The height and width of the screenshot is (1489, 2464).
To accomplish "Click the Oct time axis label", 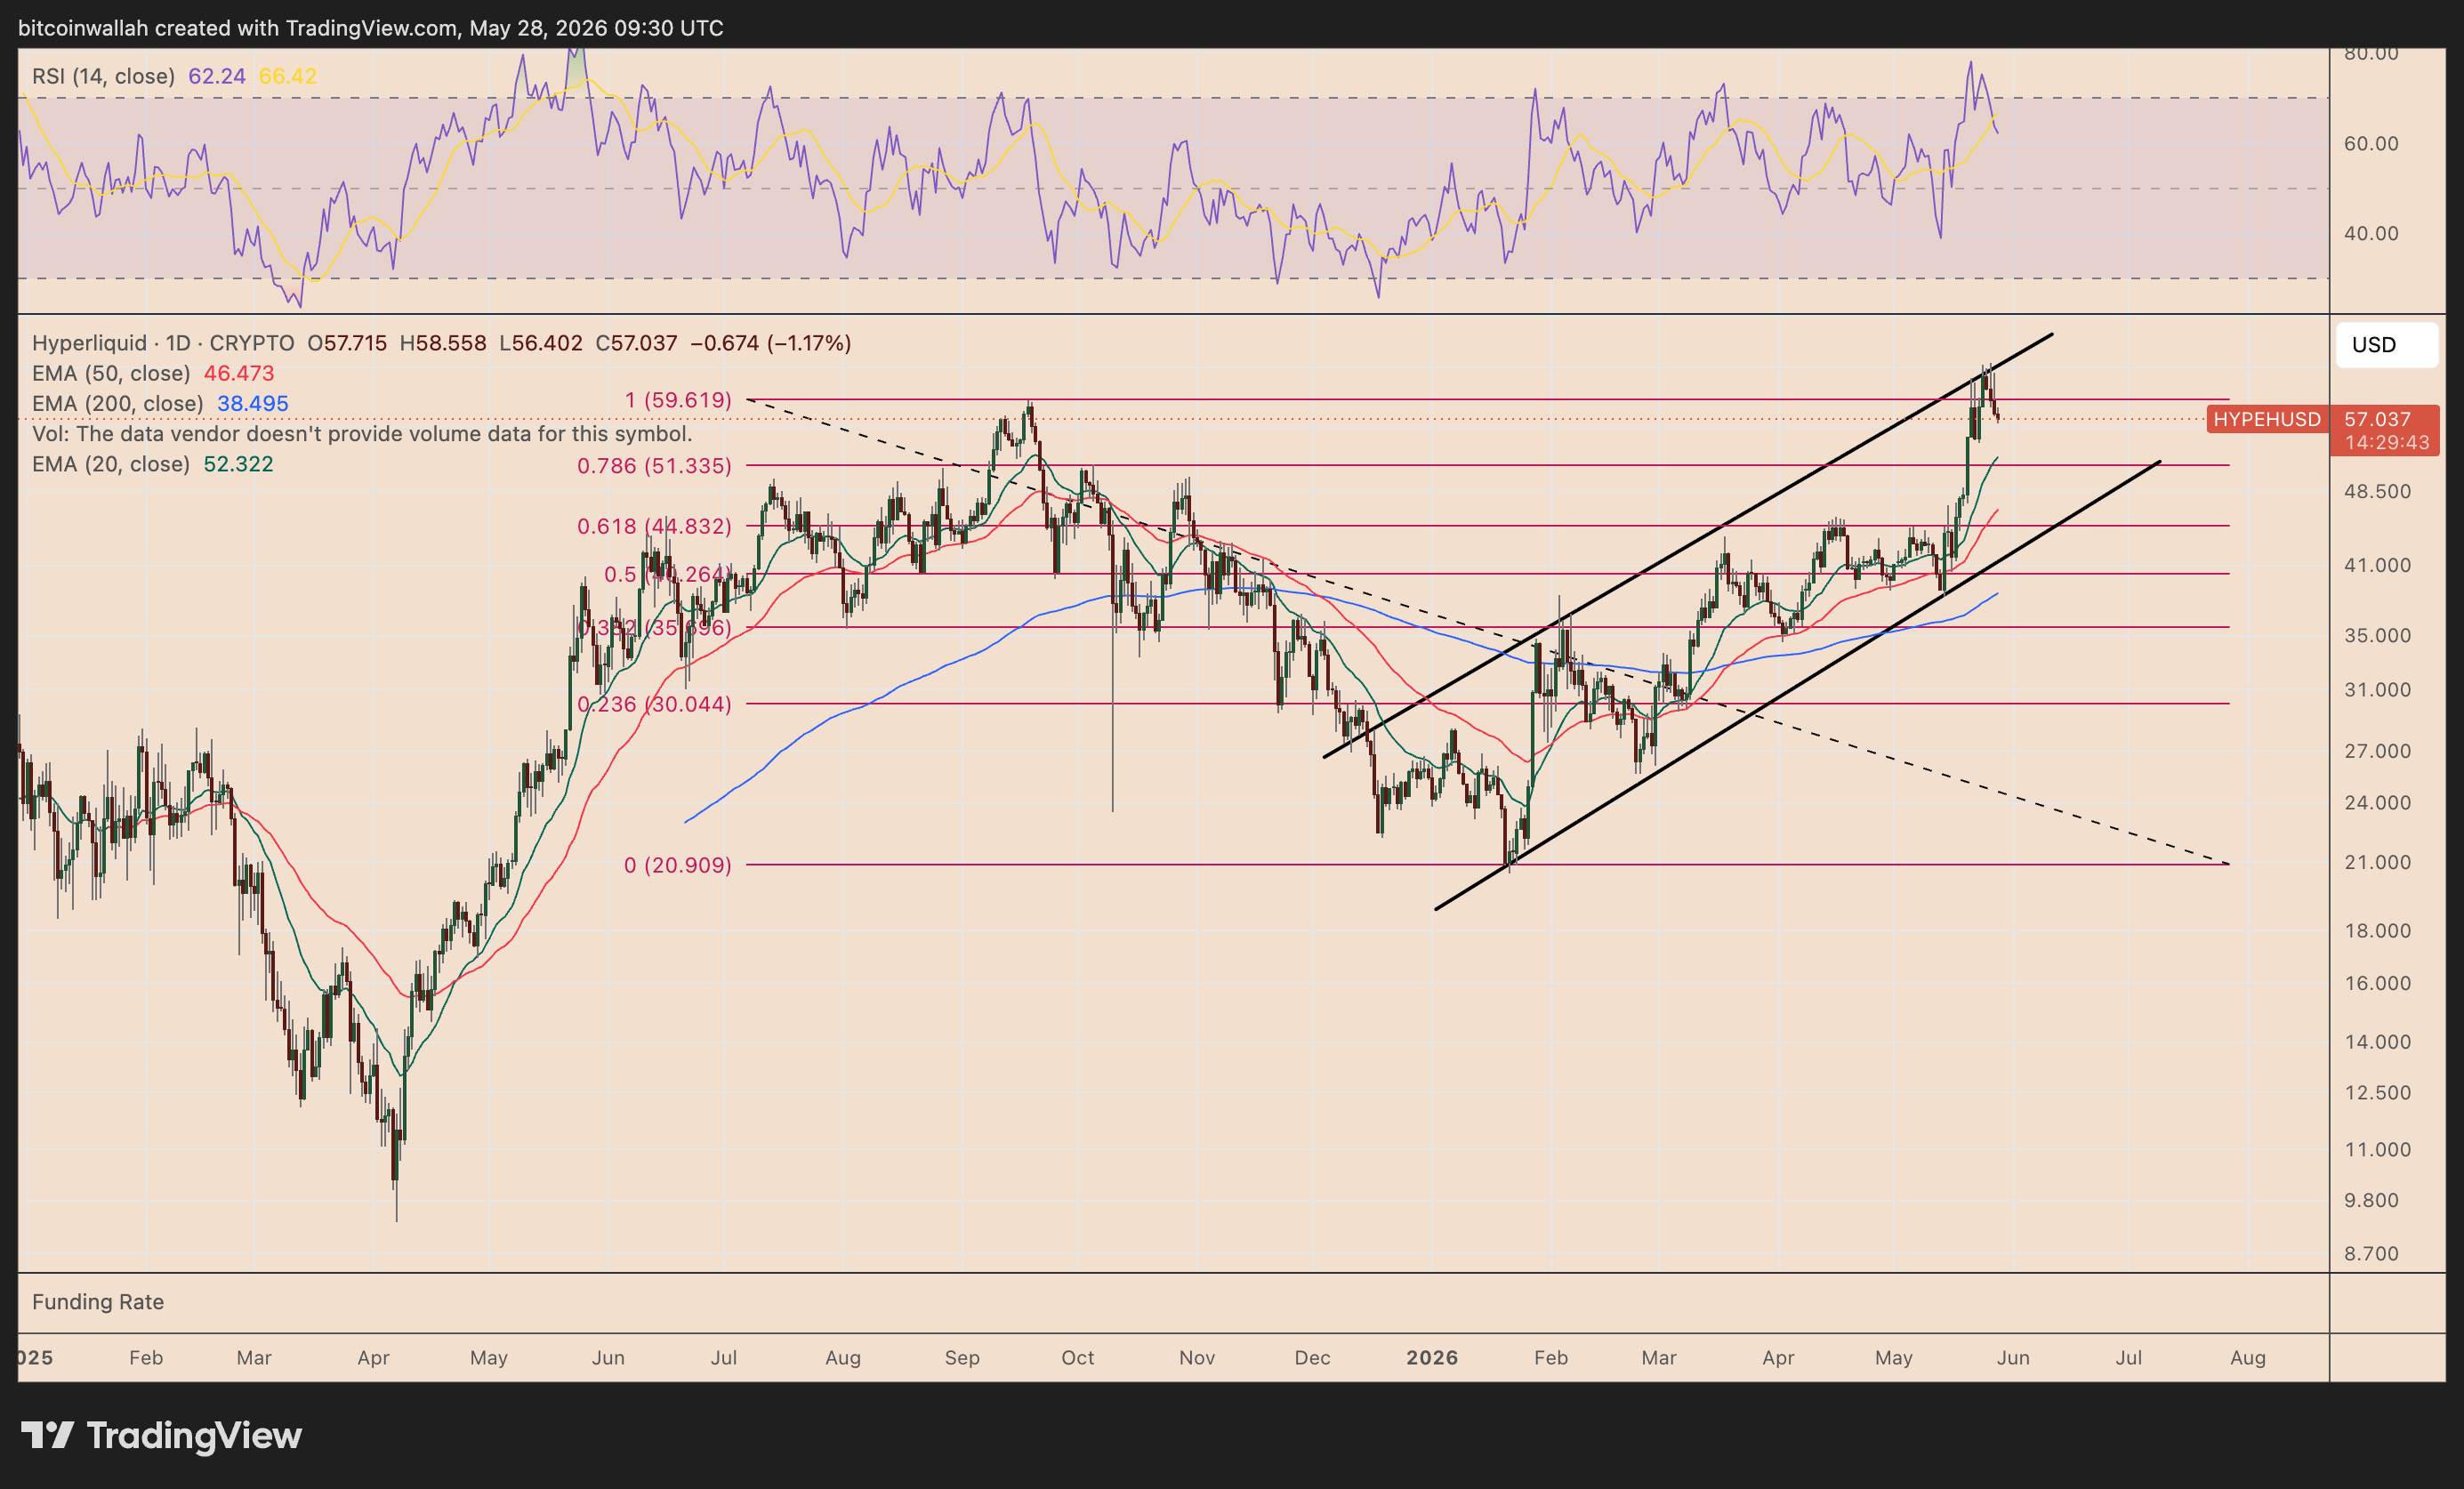I will click(1078, 1358).
